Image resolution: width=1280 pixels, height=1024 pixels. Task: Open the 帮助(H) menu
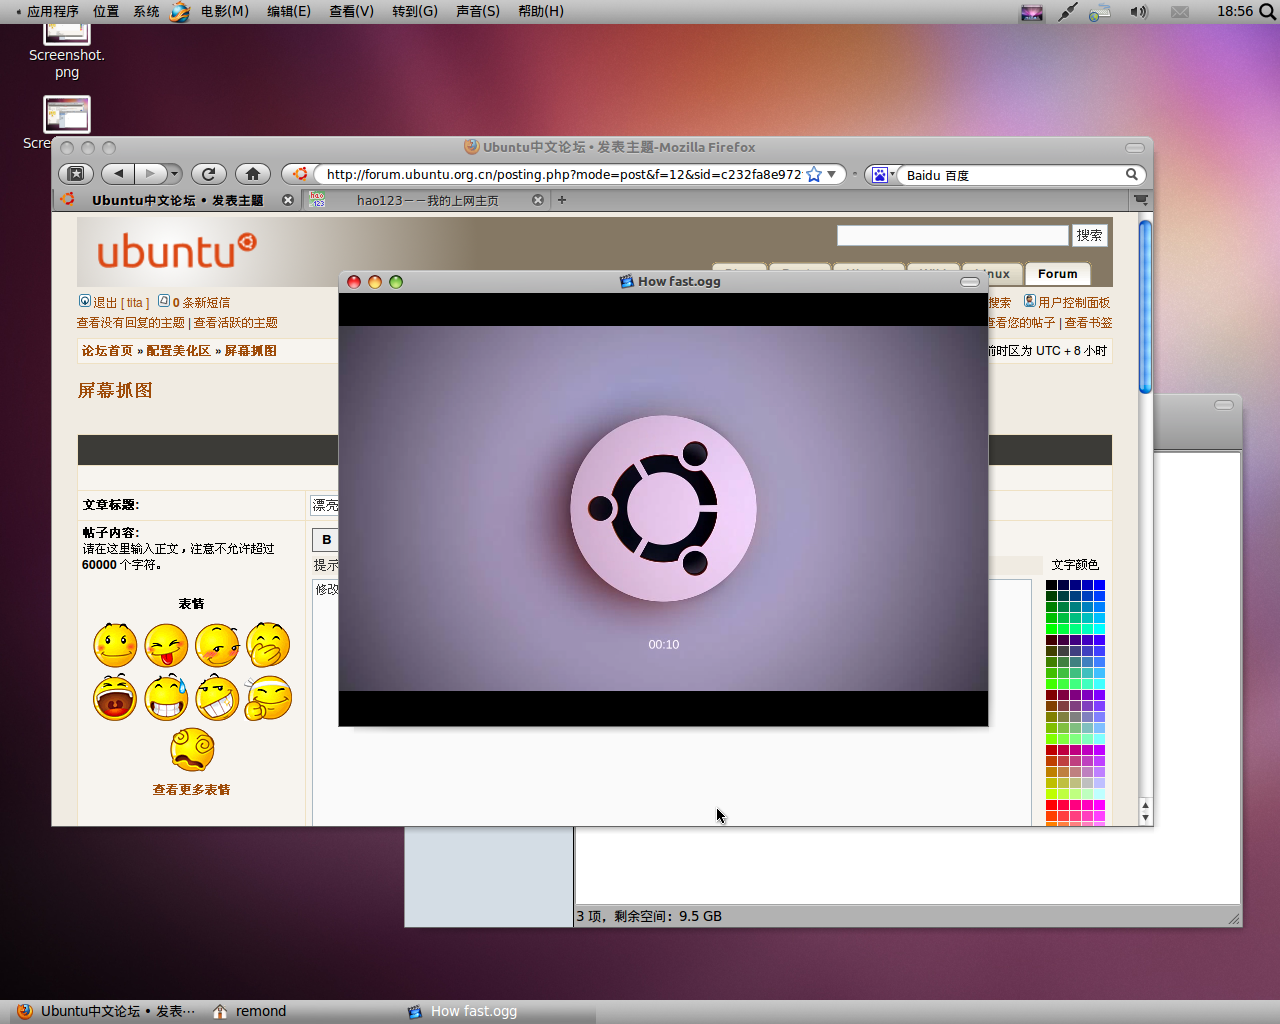pyautogui.click(x=540, y=11)
